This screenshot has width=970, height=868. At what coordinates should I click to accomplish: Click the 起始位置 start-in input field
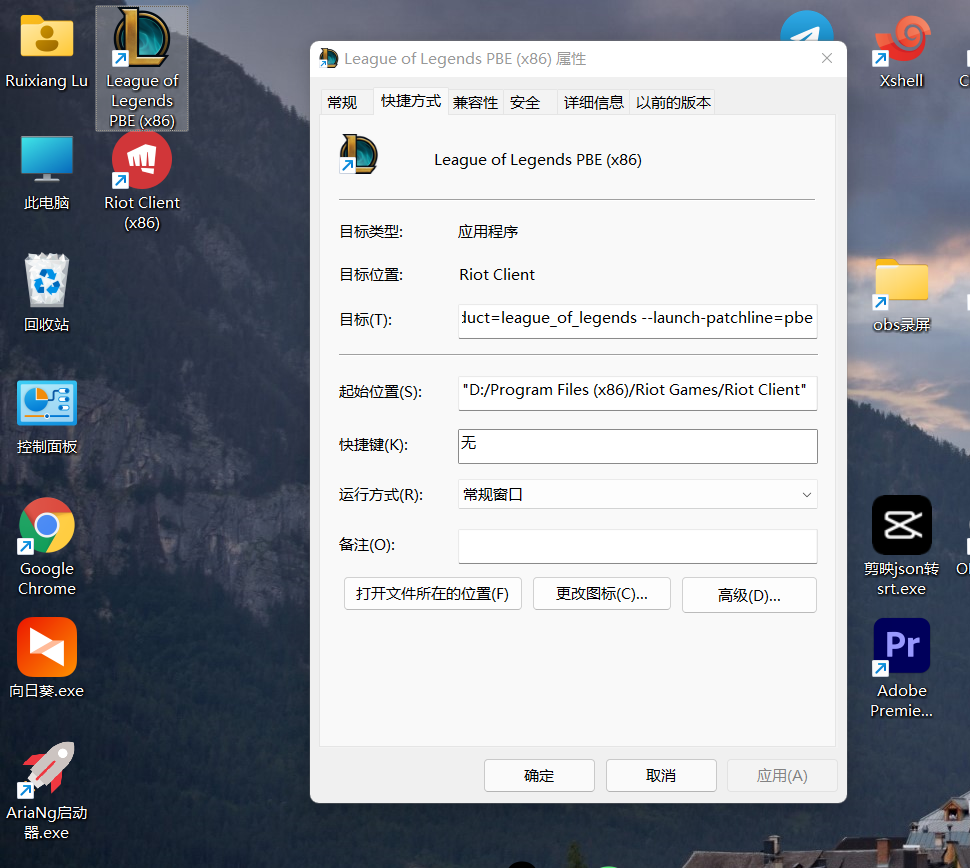(x=637, y=393)
